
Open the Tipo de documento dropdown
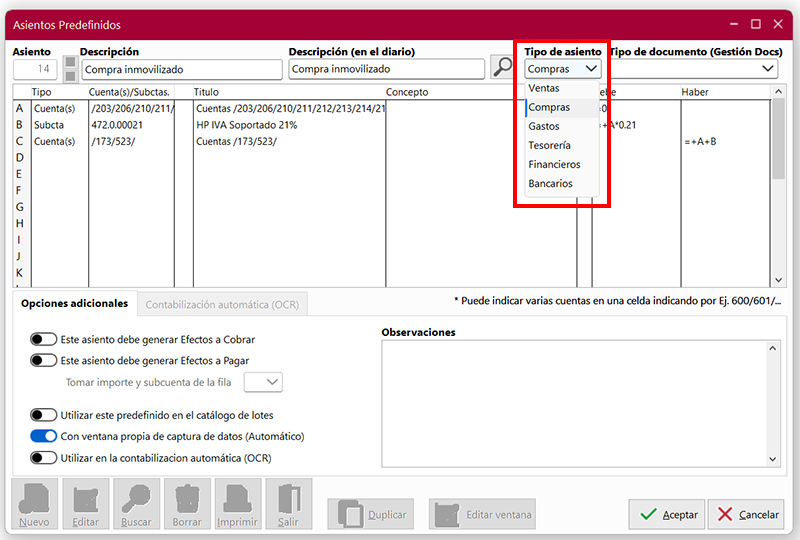point(767,69)
